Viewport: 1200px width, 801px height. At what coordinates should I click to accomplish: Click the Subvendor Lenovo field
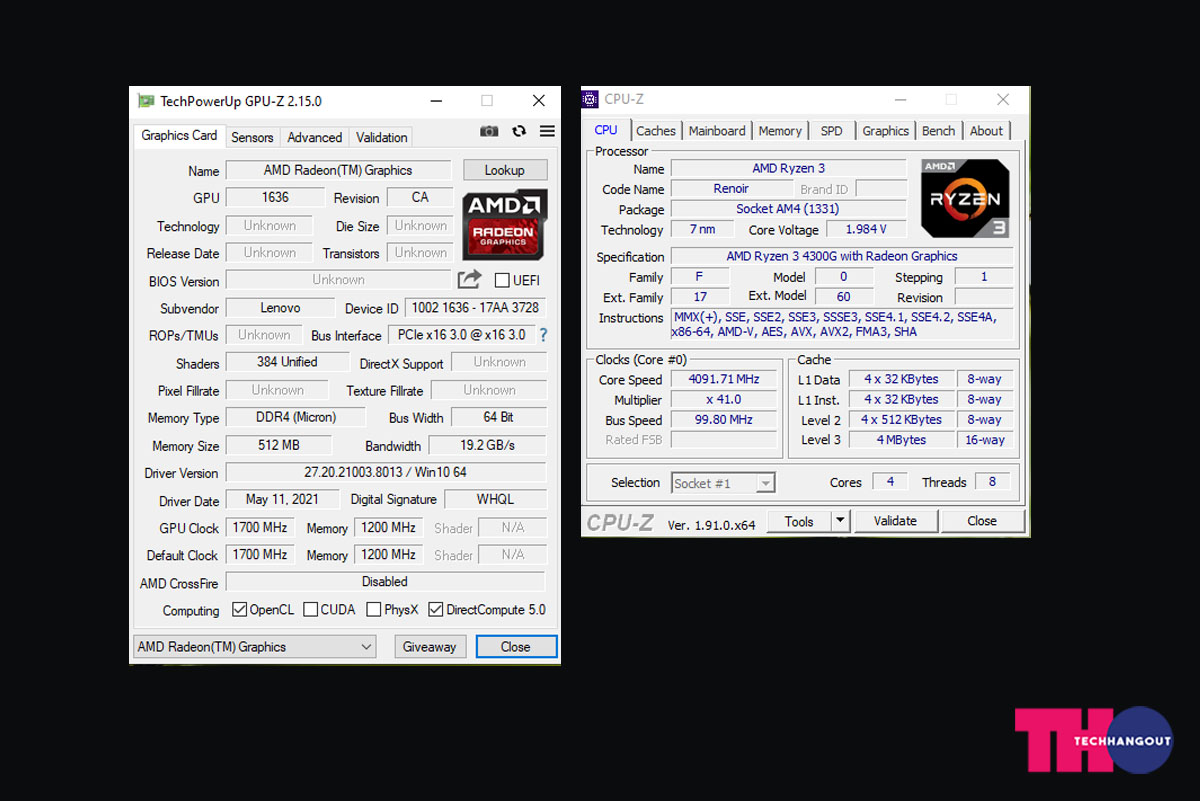pyautogui.click(x=281, y=308)
